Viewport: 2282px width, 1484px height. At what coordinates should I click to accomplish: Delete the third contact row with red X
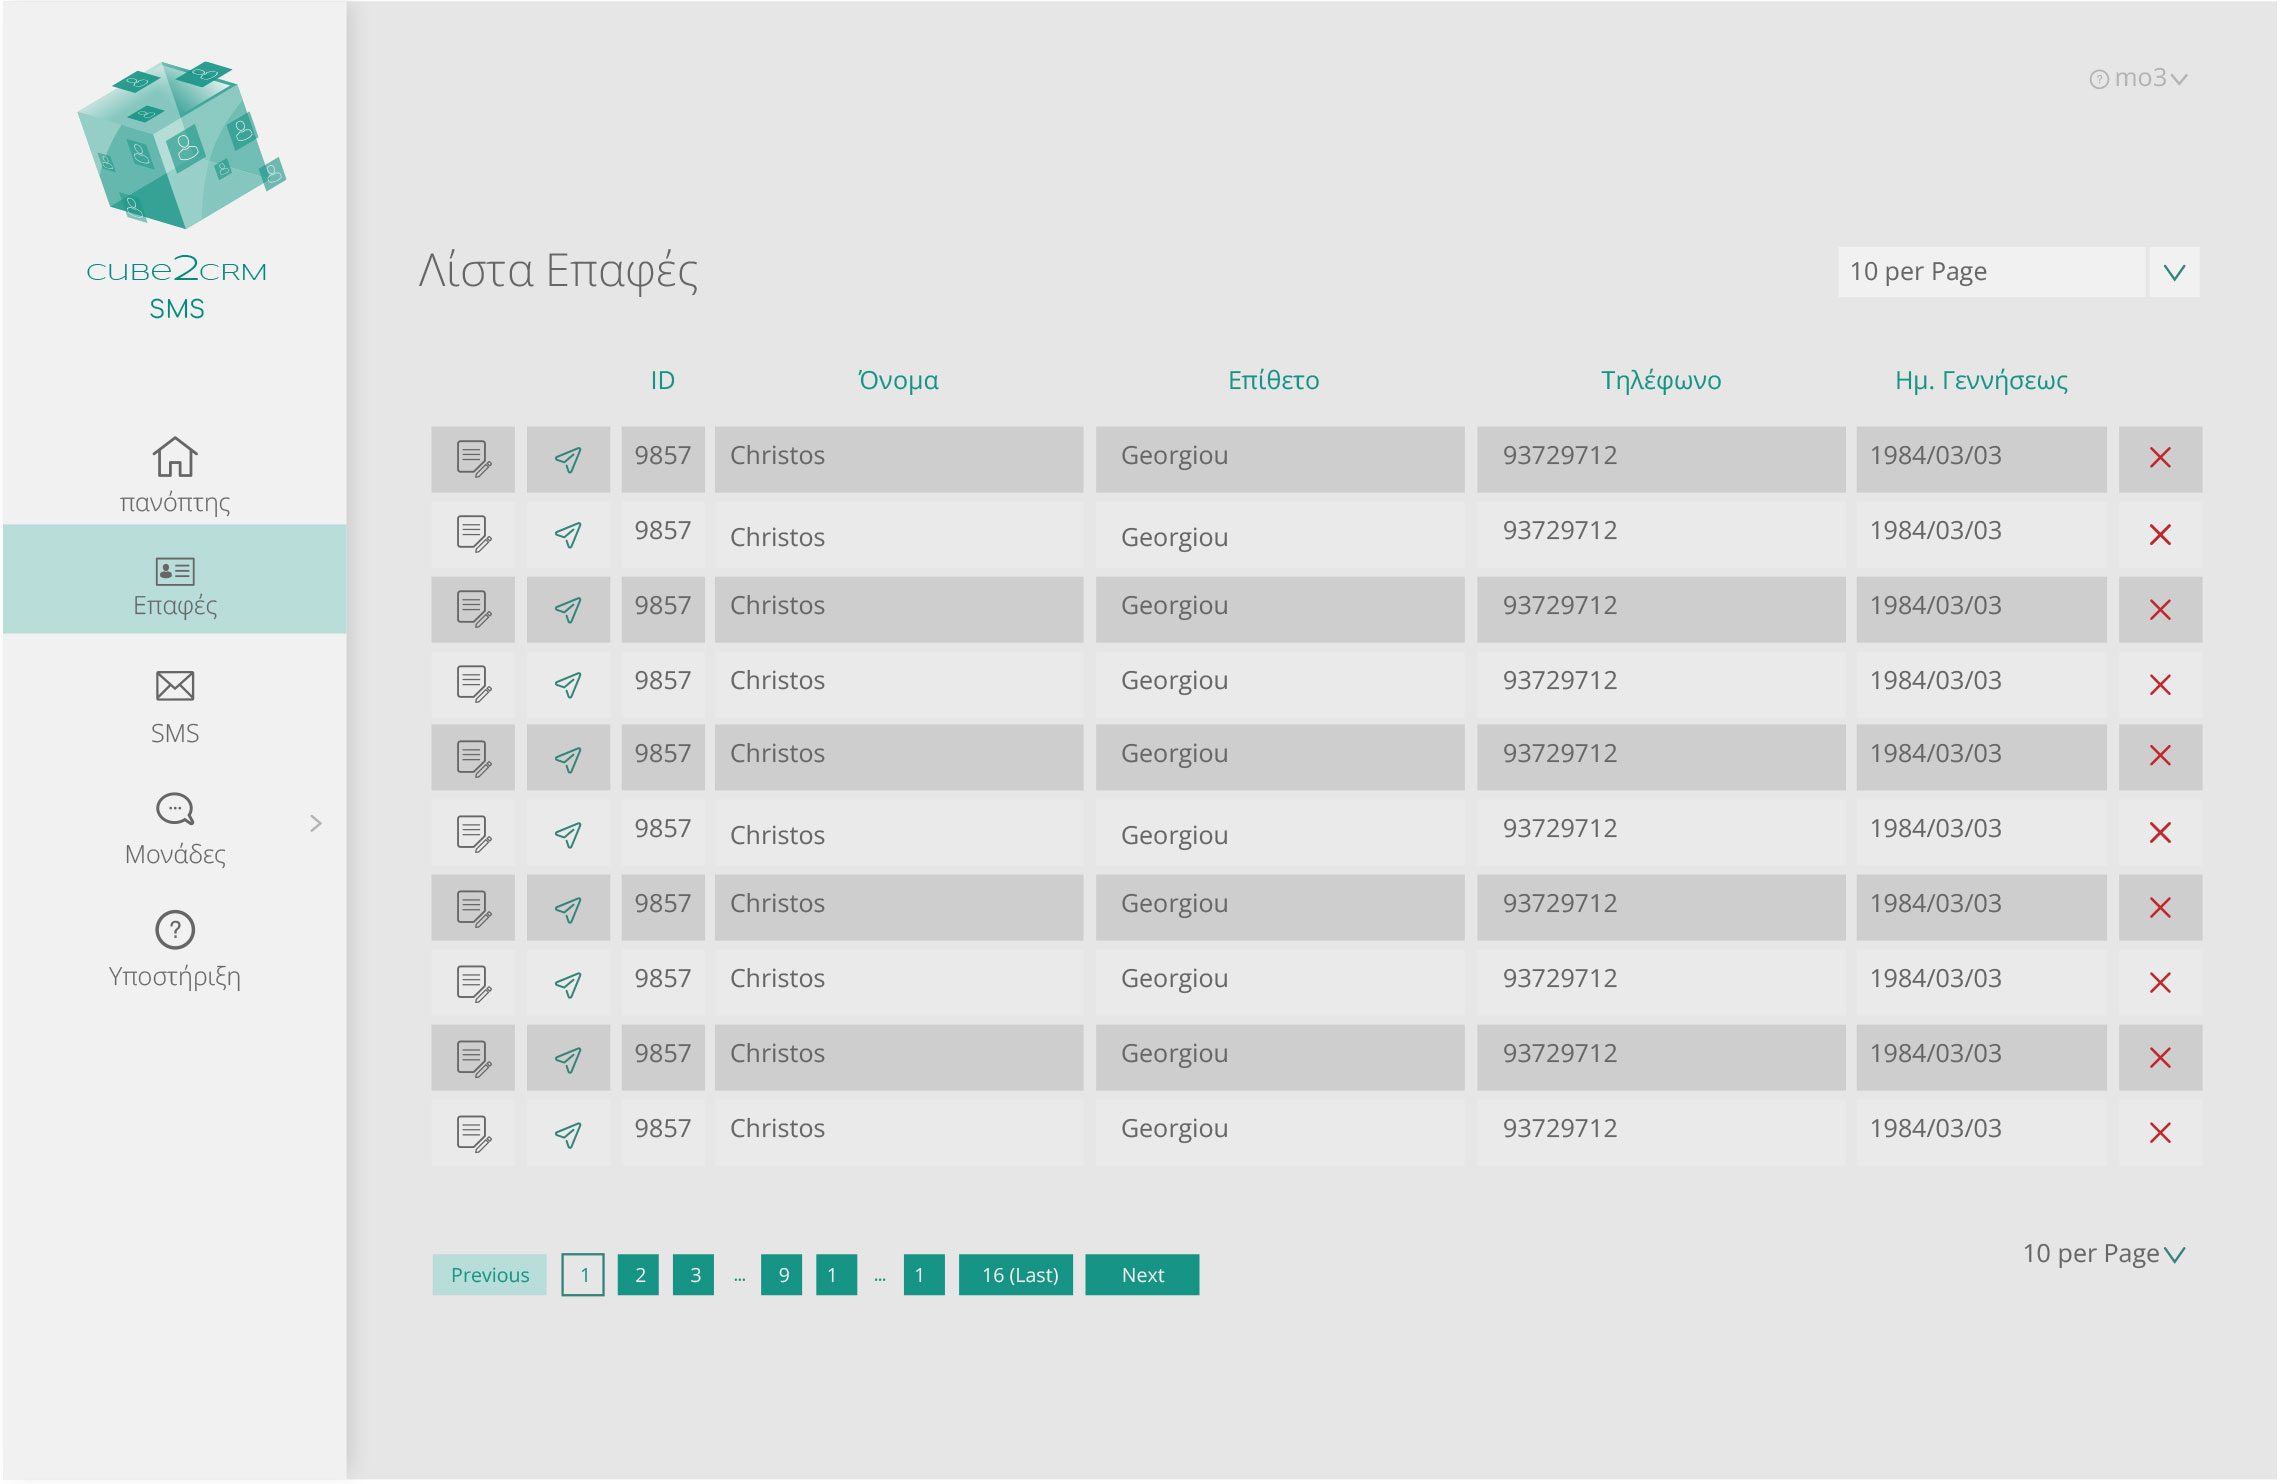(x=2159, y=610)
